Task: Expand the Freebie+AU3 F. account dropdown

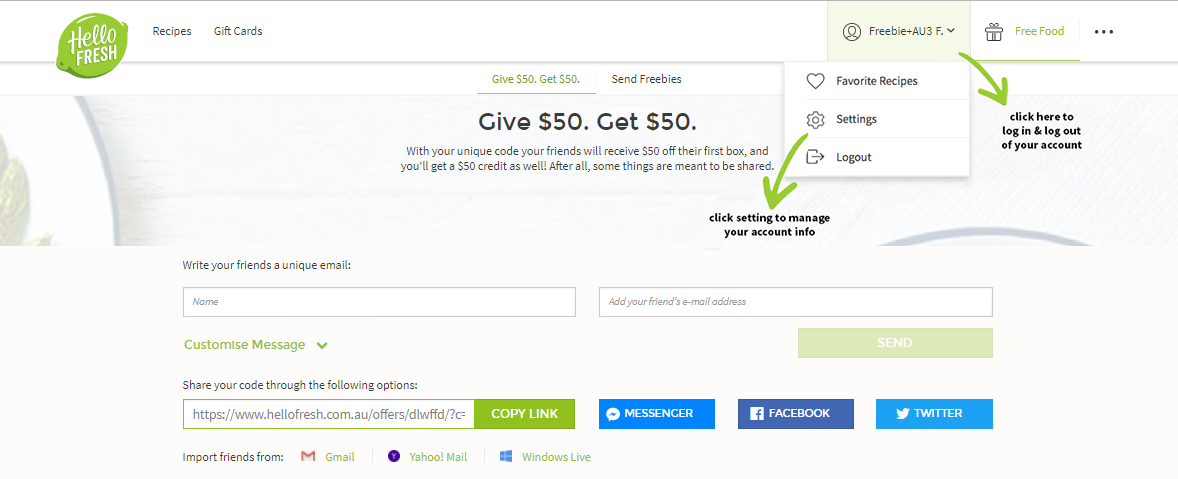Action: click(x=899, y=32)
